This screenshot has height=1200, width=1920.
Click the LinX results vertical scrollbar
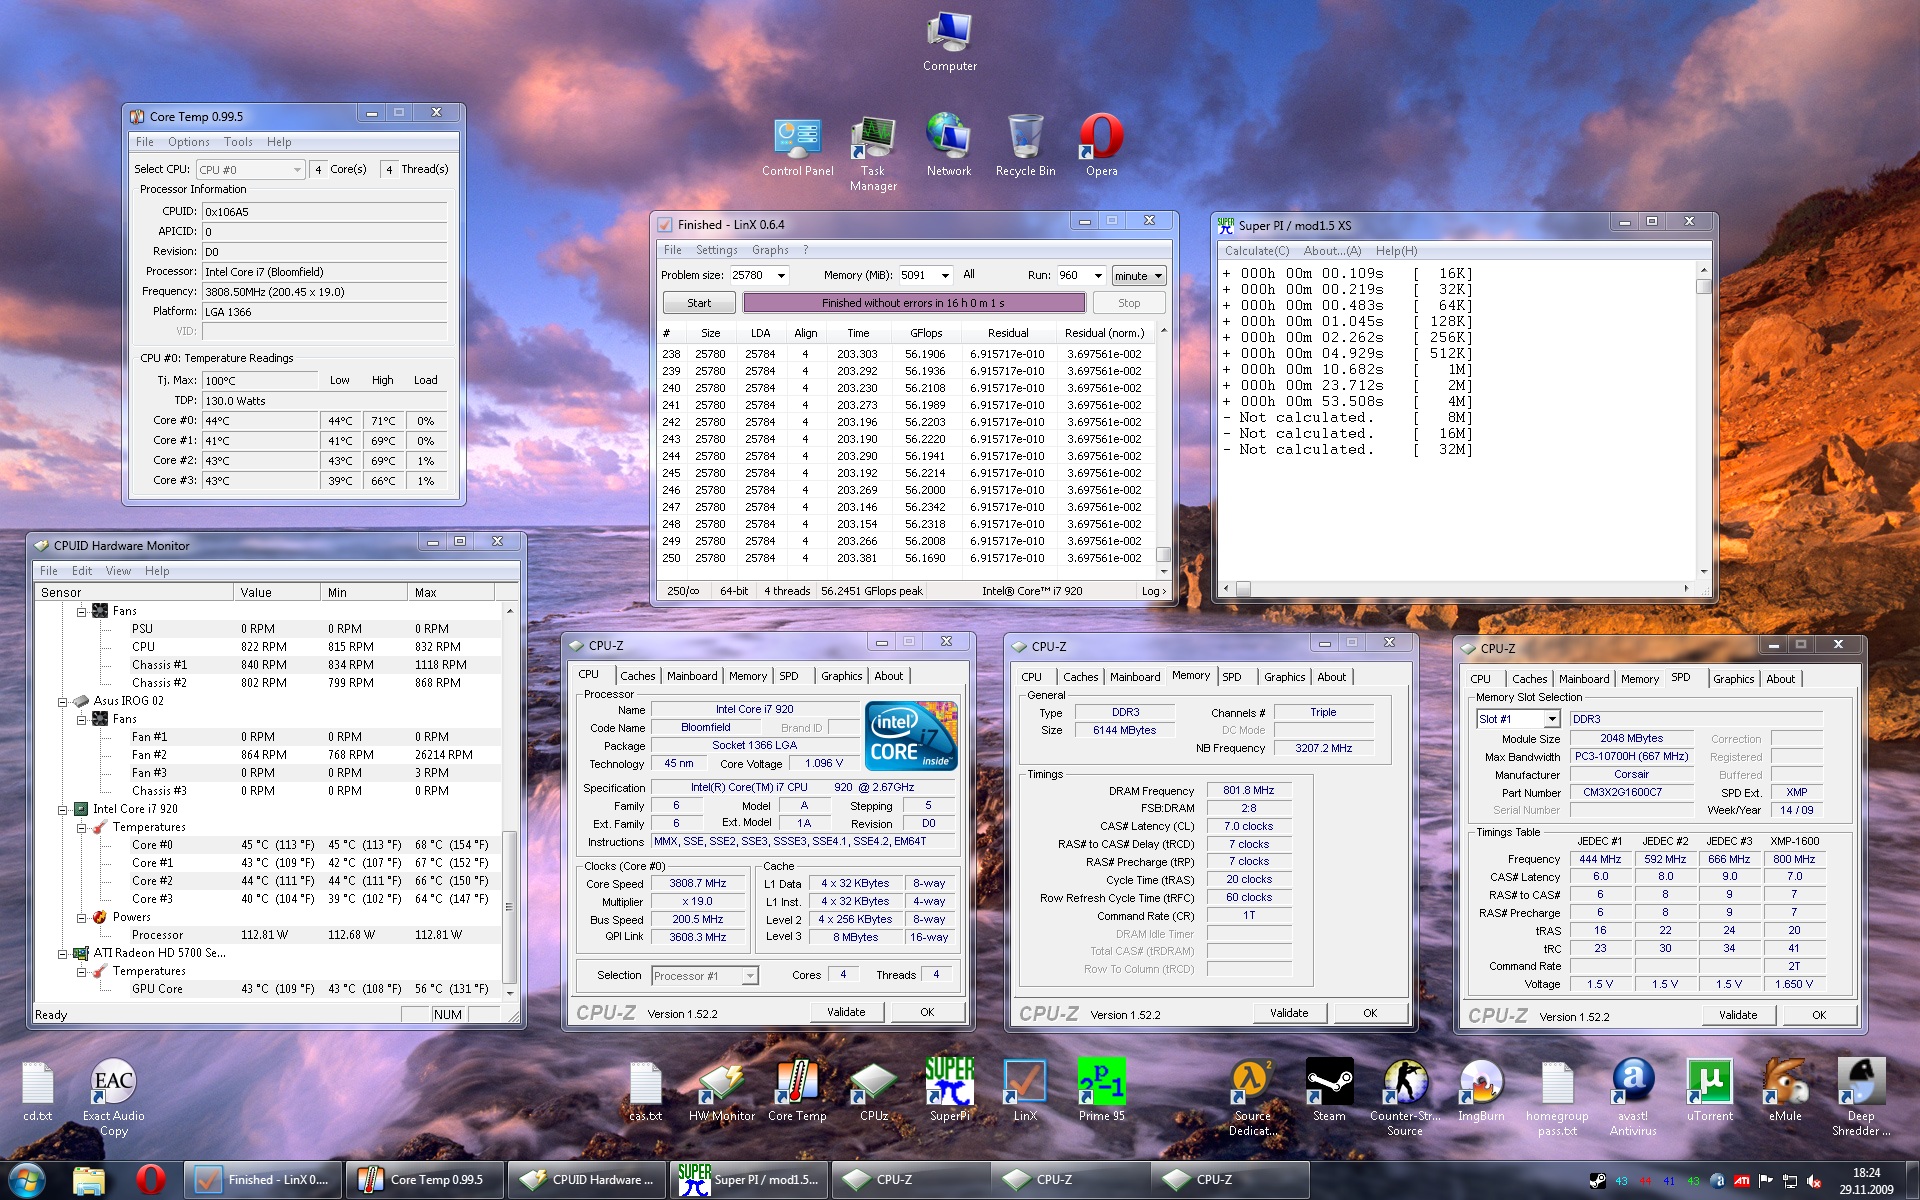tap(1163, 450)
